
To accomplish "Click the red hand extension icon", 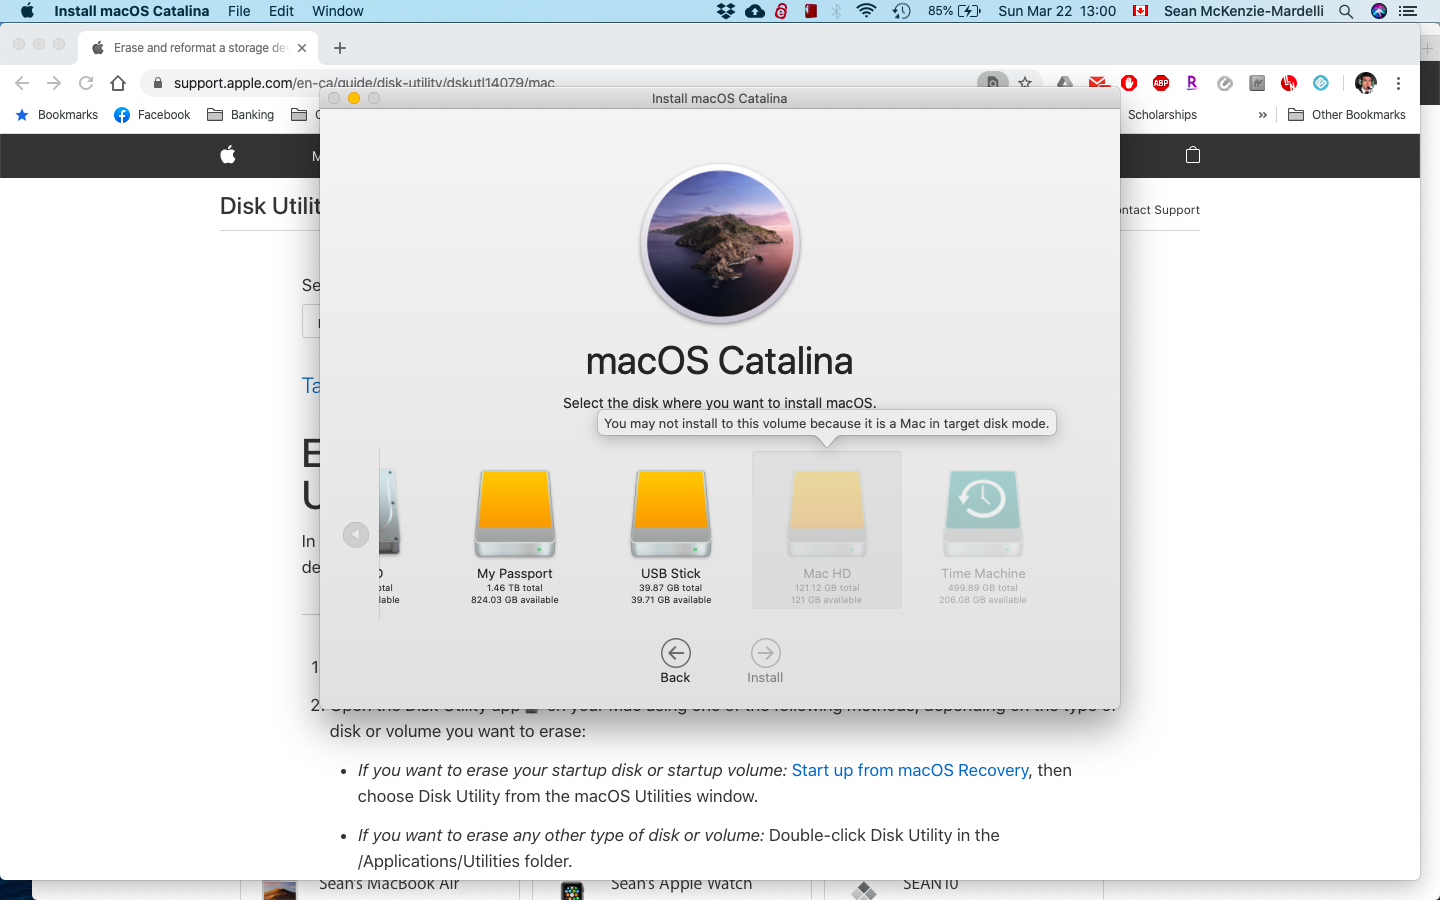I will [1129, 83].
